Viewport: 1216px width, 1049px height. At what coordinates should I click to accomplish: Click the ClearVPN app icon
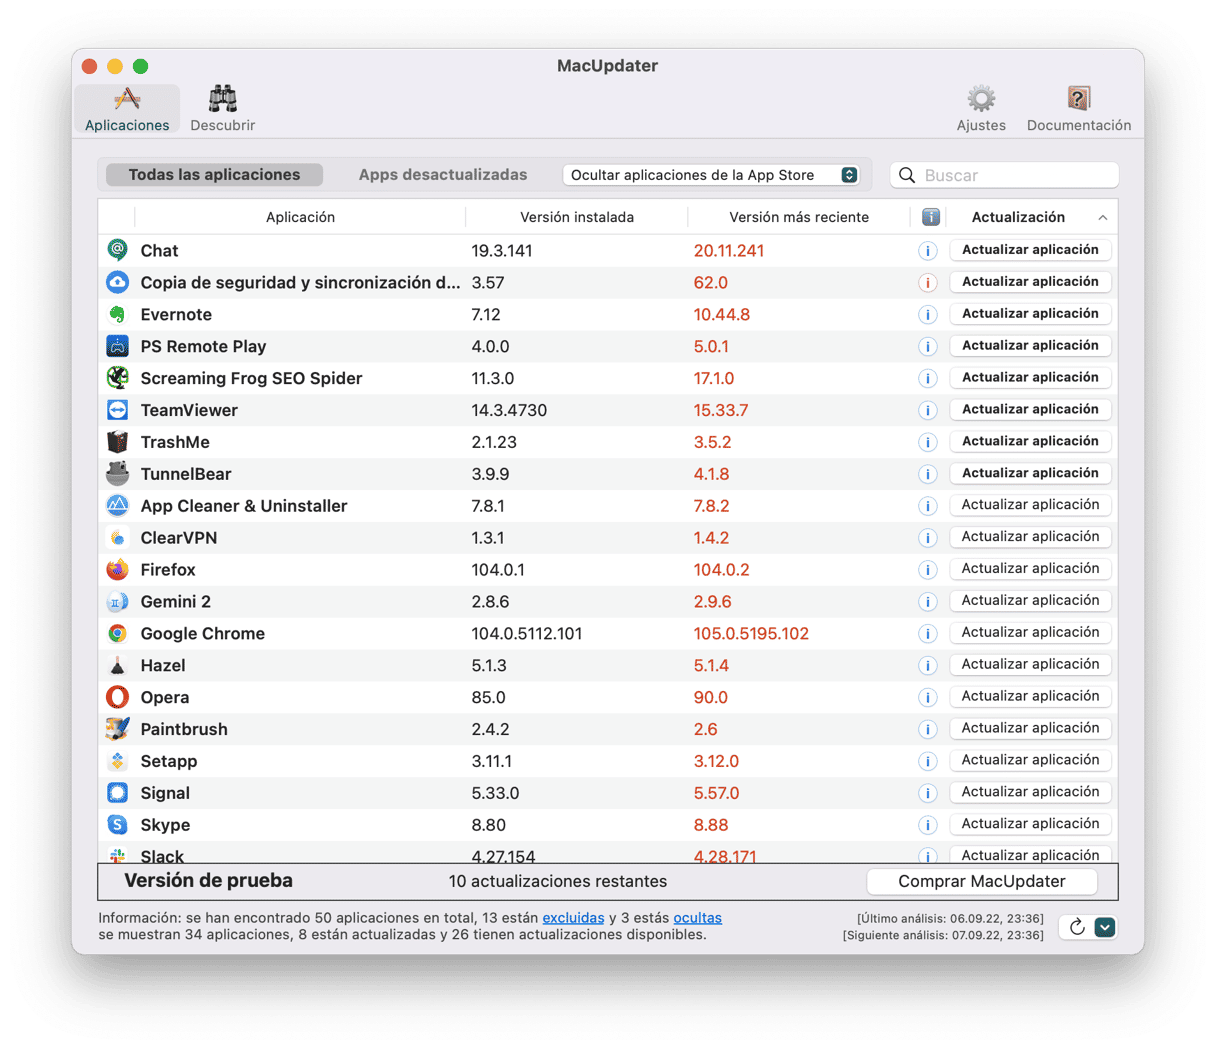point(118,538)
